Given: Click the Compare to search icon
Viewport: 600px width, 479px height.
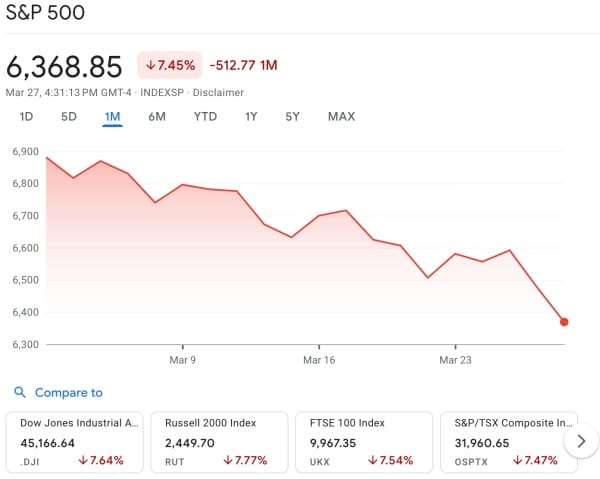Looking at the screenshot, I should tap(20, 393).
